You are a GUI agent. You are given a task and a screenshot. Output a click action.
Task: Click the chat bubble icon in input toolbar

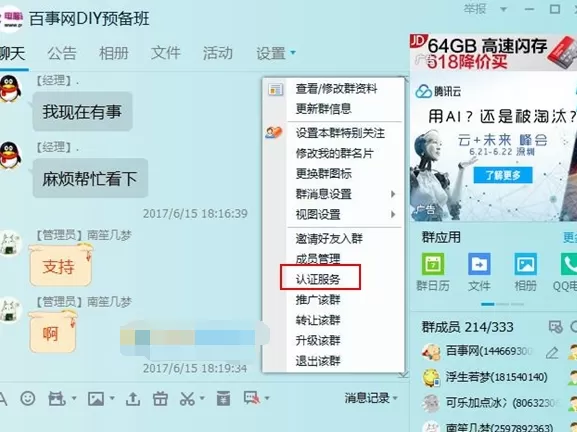coord(251,398)
